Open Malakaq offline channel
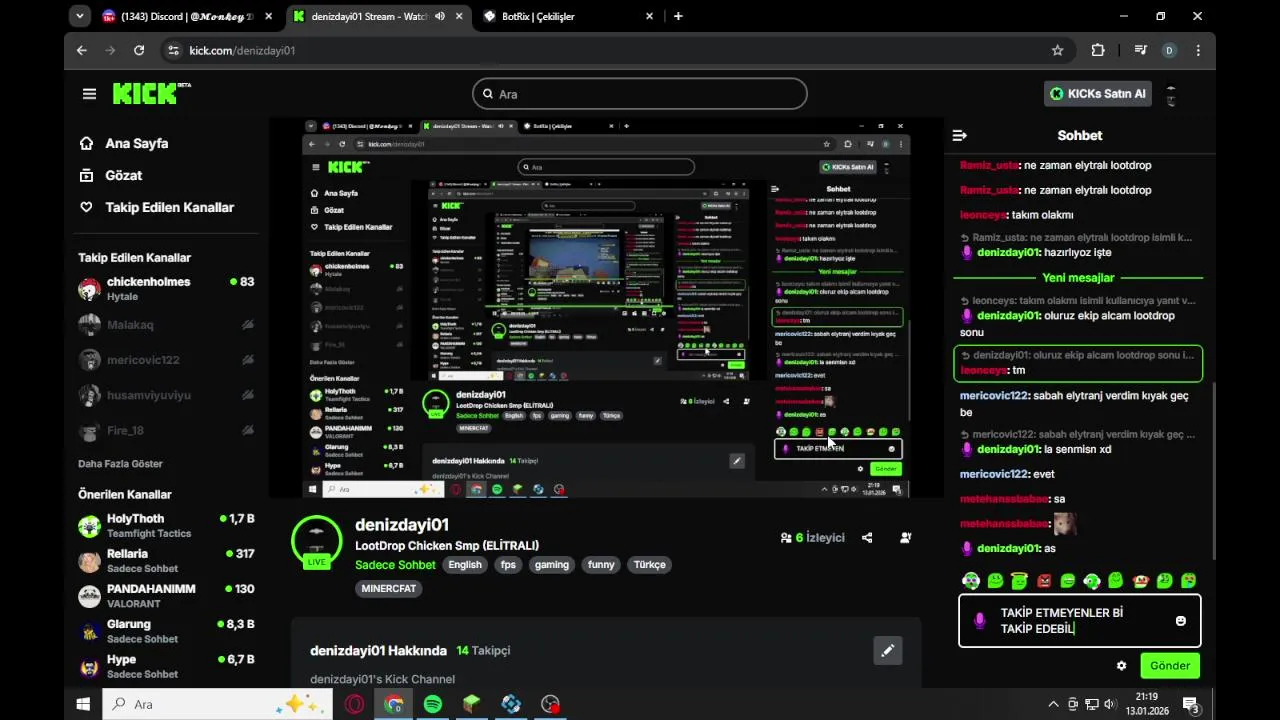Screen dimensions: 1280x720 click(x=167, y=325)
